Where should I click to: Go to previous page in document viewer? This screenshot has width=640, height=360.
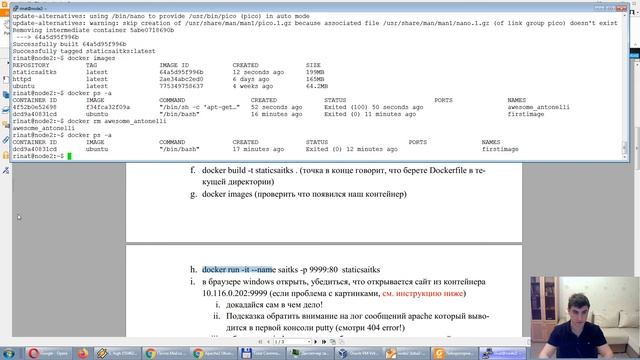pos(268,342)
